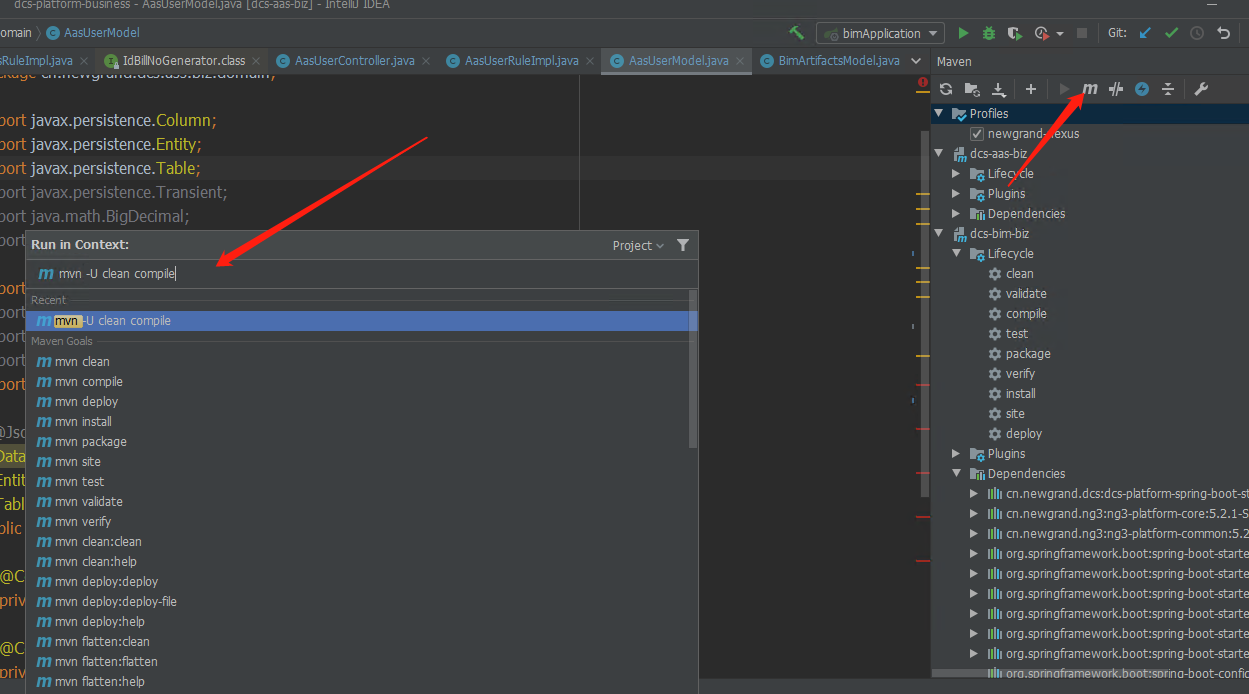The height and width of the screenshot is (694, 1249).
Task: Debug bimApplication with the bug icon
Action: pyautogui.click(x=989, y=33)
